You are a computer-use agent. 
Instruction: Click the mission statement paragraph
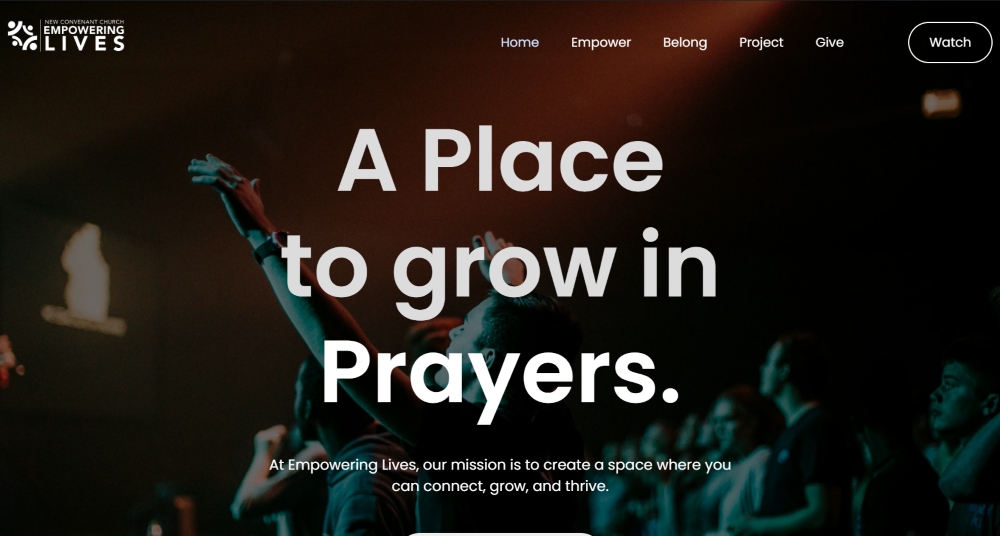[x=500, y=475]
